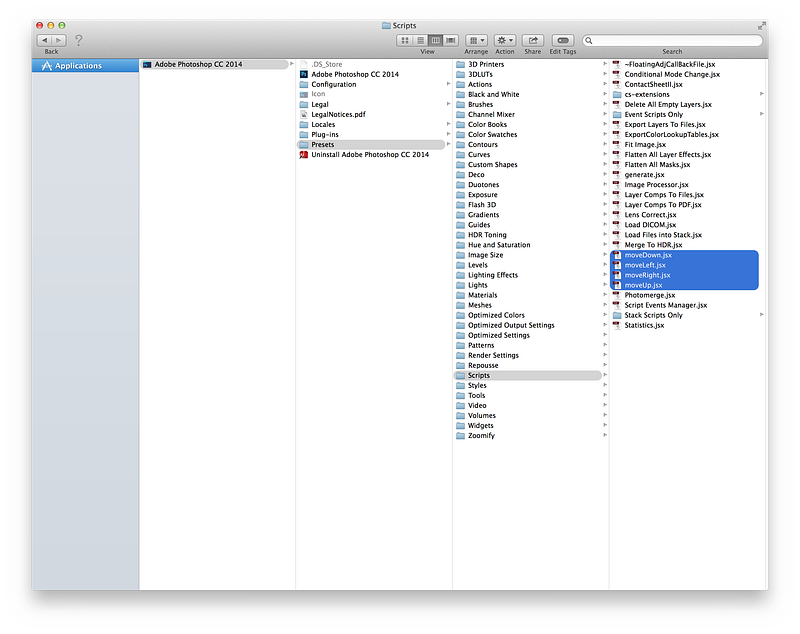Expand the Legal folder arrow
Viewport: 800px width, 634px height.
[x=448, y=104]
